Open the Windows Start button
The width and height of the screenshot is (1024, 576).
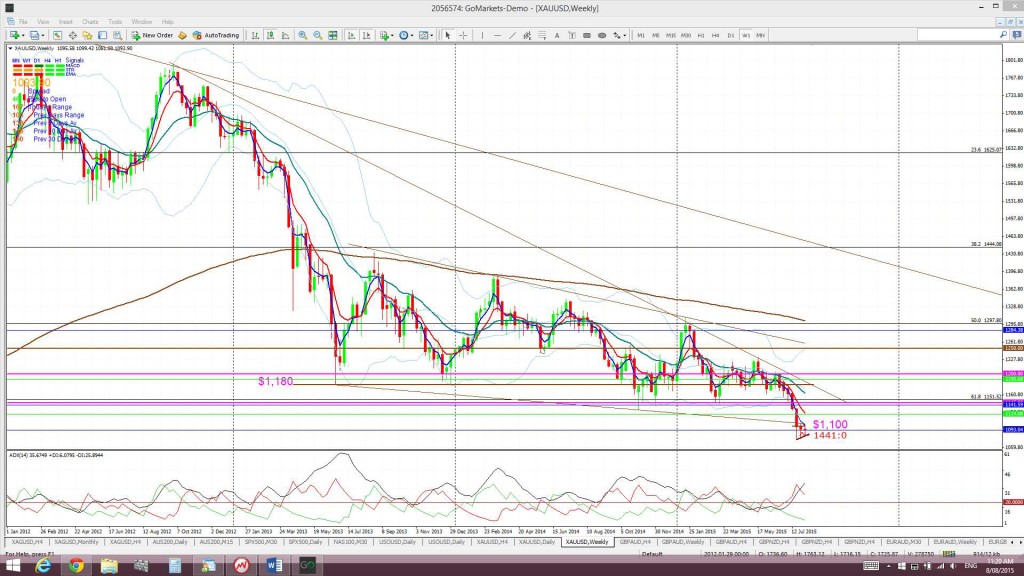coord(12,566)
